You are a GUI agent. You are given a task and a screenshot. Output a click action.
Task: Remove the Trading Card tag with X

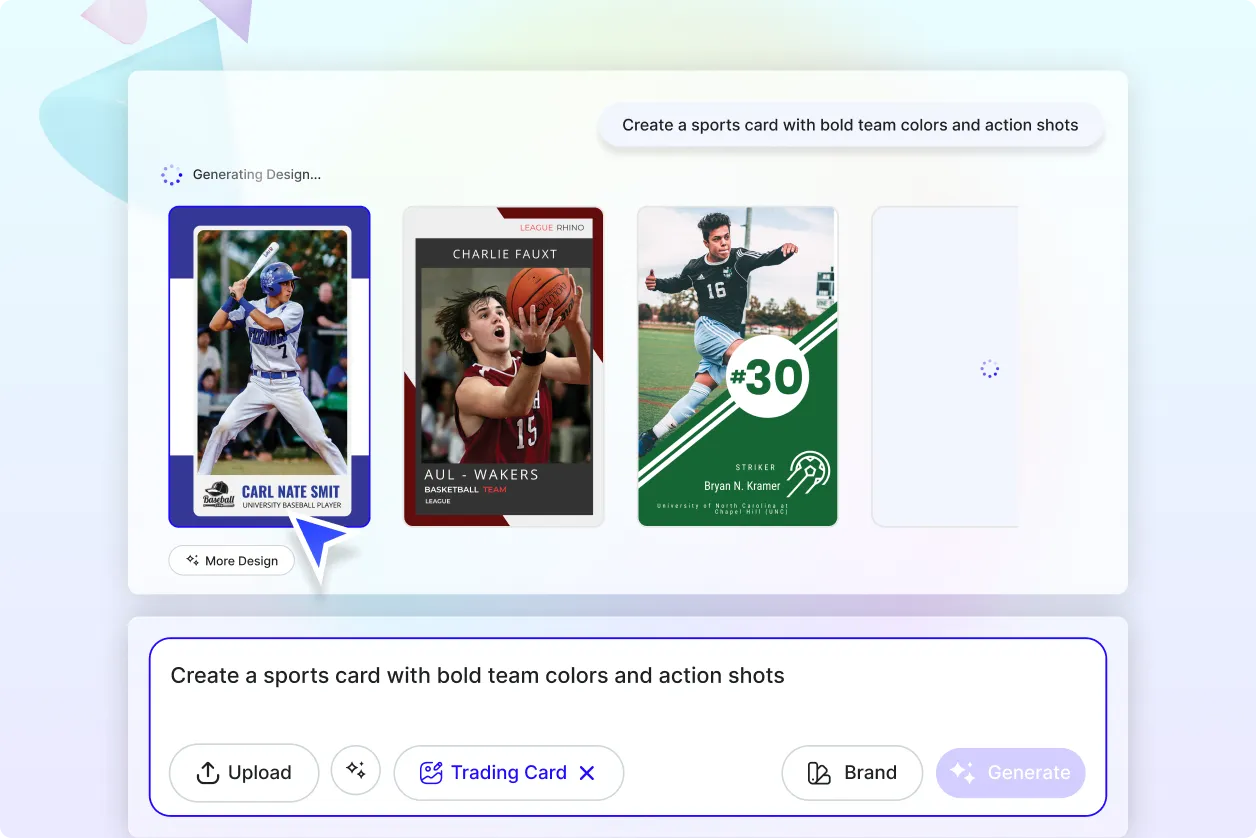pyautogui.click(x=587, y=773)
